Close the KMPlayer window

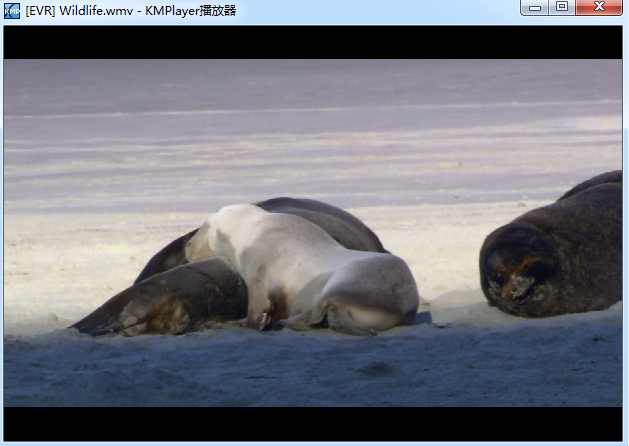tap(600, 7)
